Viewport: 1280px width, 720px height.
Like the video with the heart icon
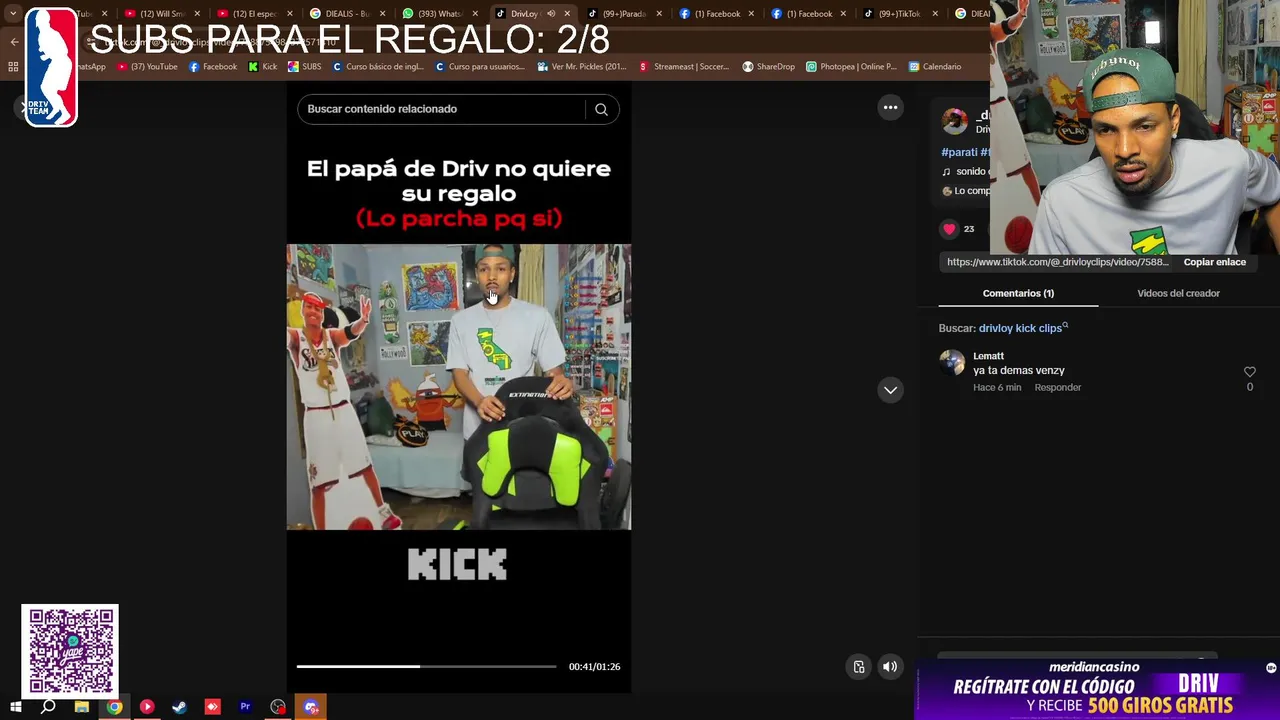click(949, 229)
